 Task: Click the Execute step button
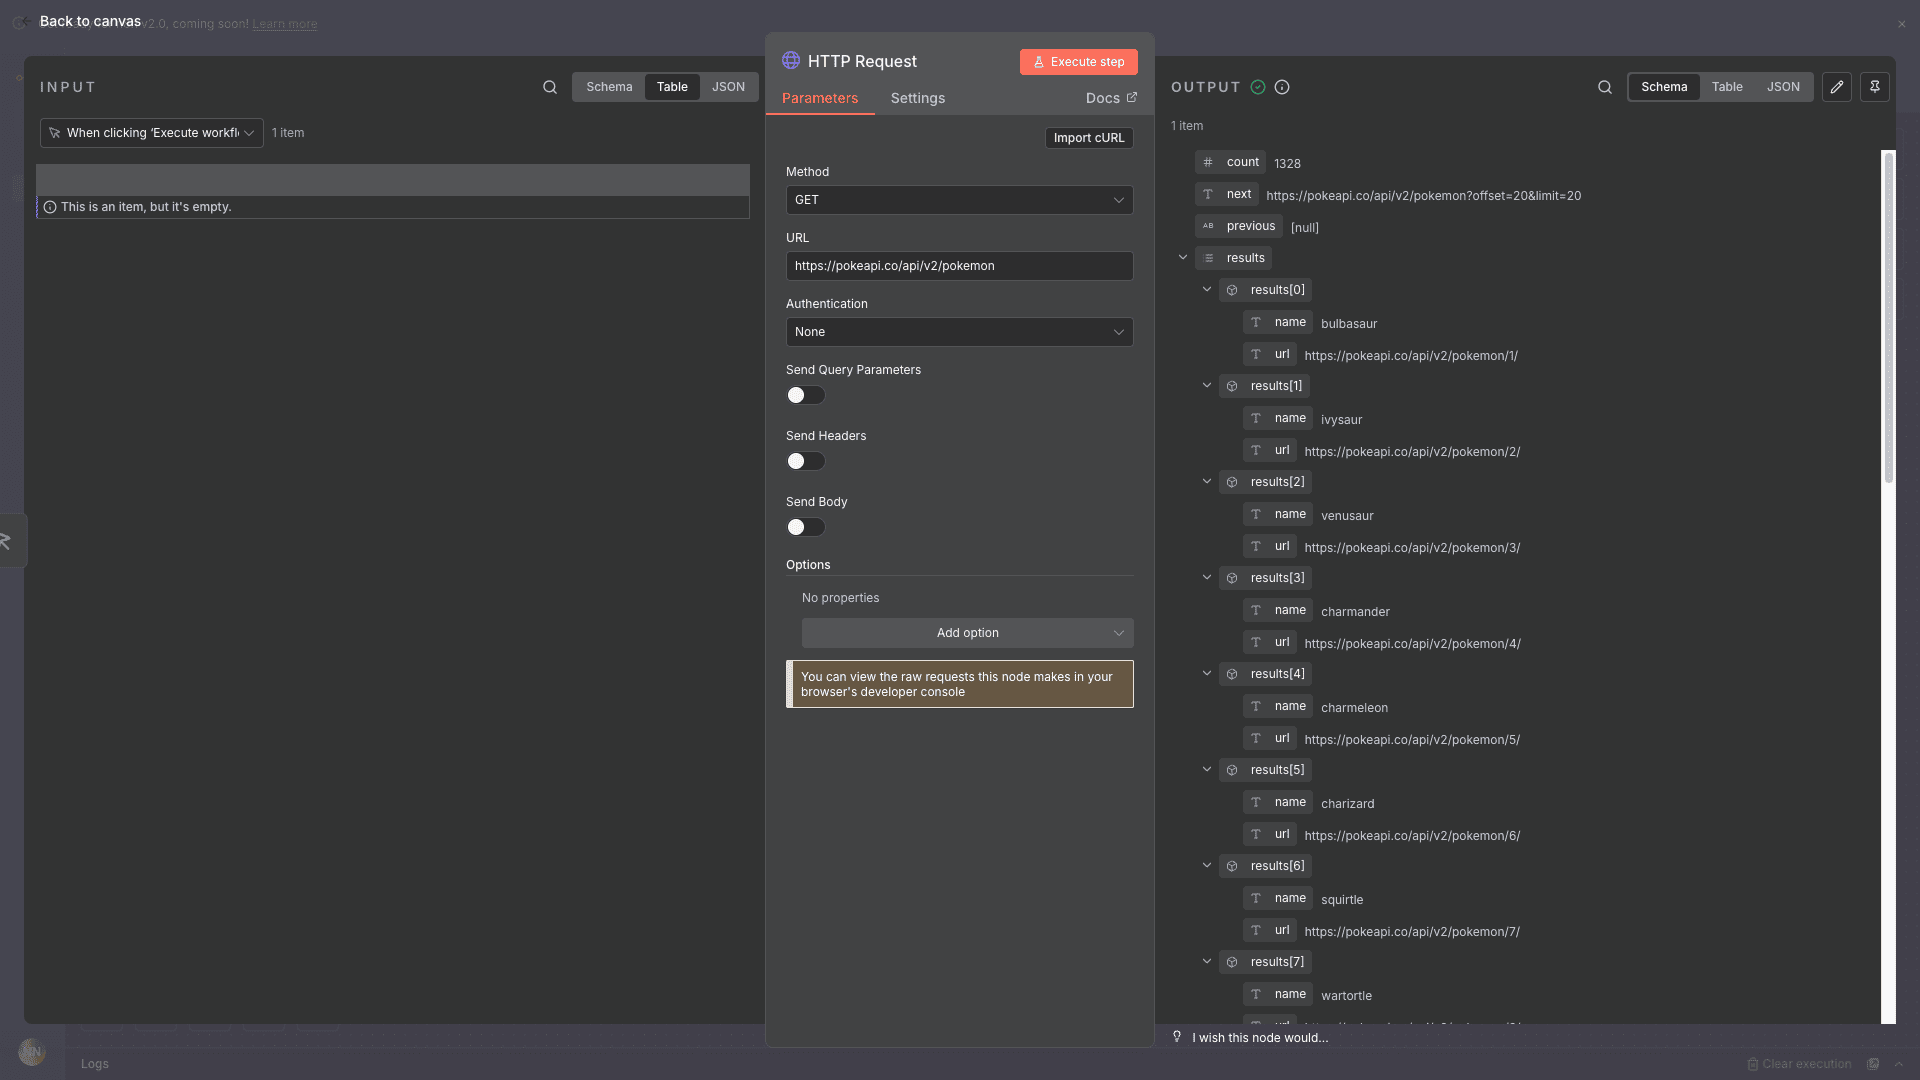(x=1078, y=62)
